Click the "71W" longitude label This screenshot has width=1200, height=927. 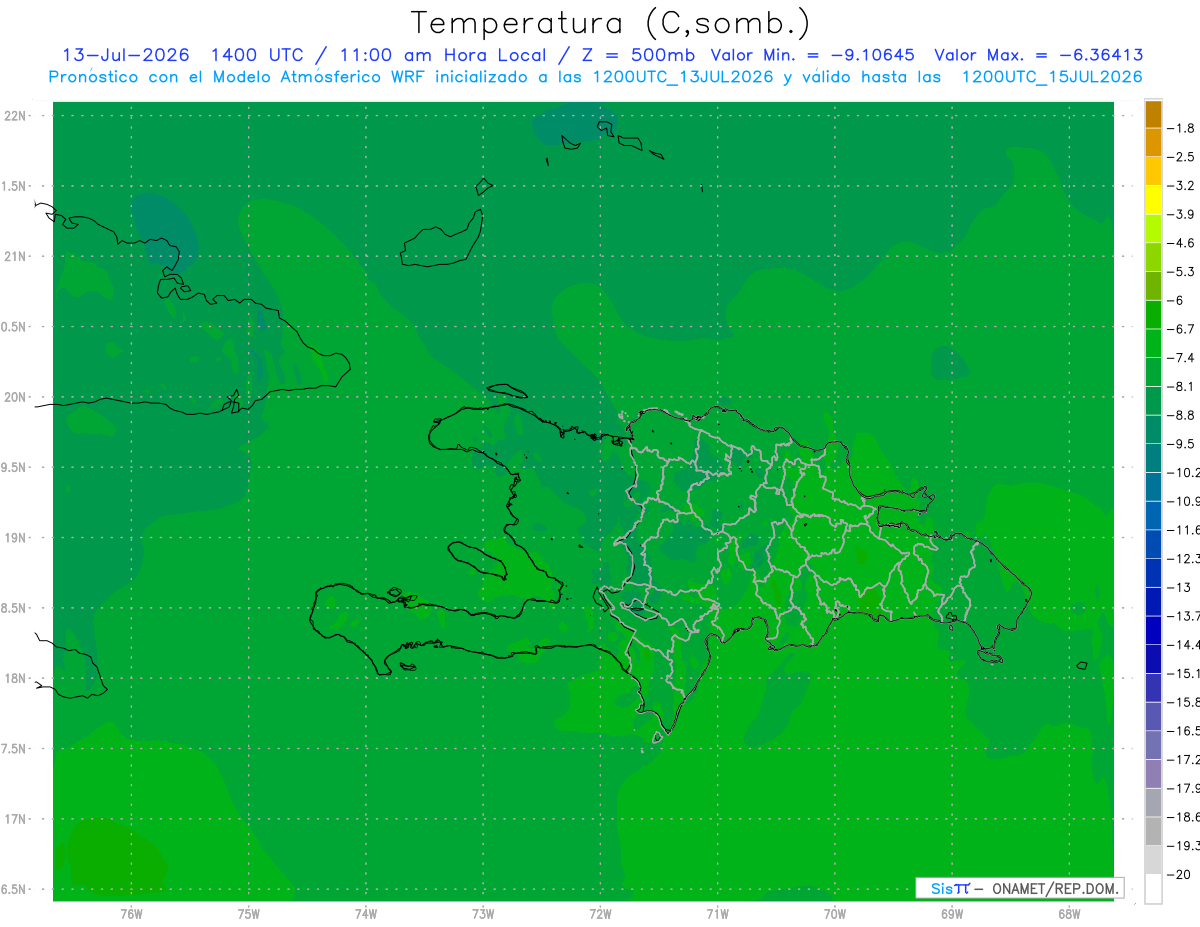point(717,914)
